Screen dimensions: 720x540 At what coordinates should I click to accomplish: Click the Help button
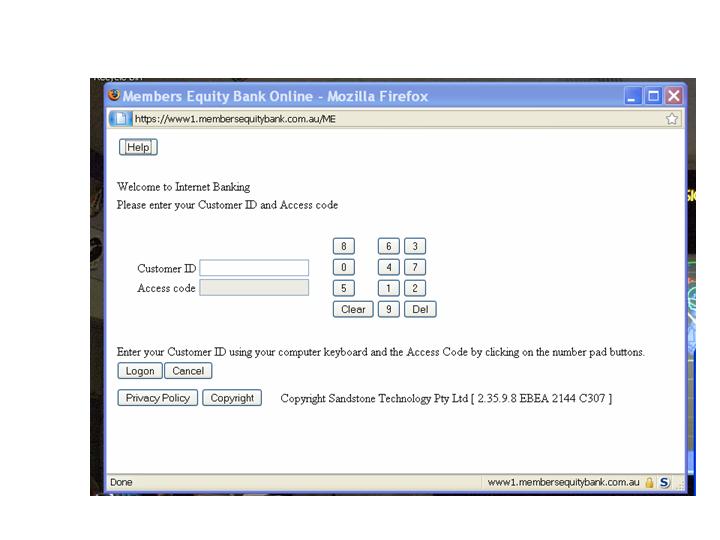coord(138,147)
